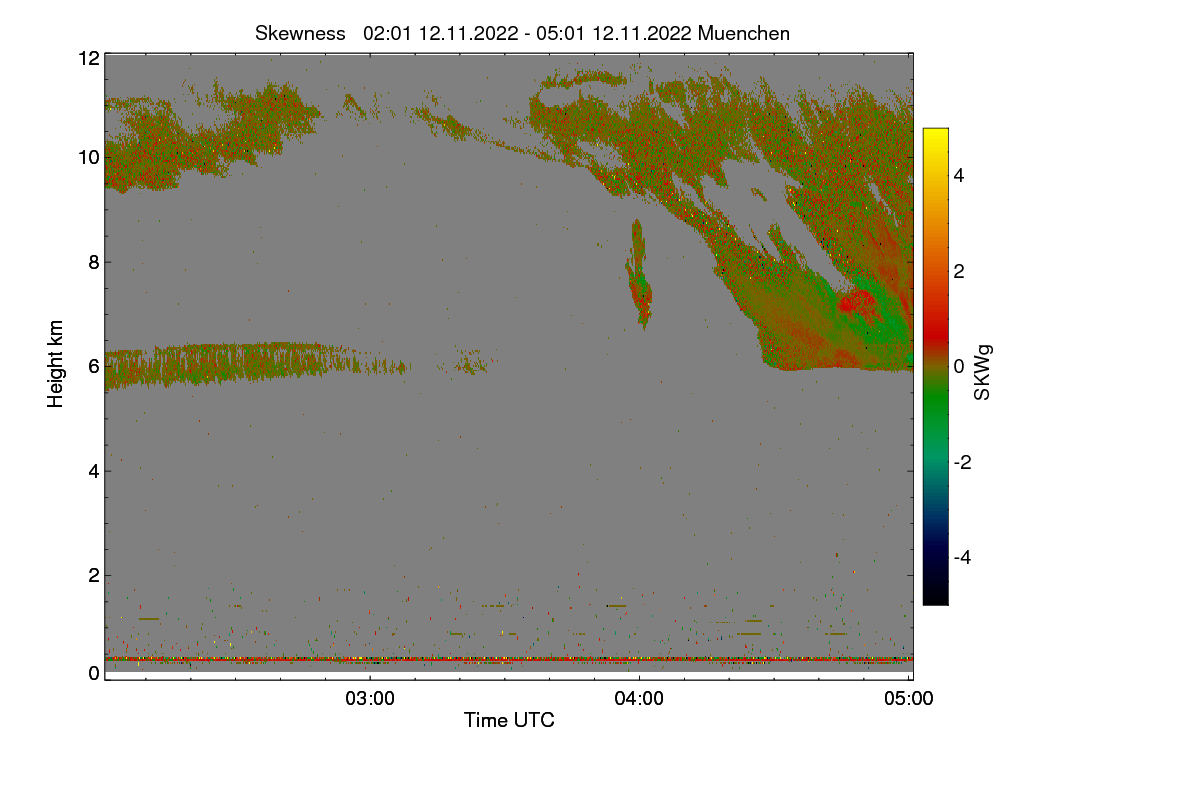Click the height axis label 12
This screenshot has width=1200, height=800.
[88, 58]
